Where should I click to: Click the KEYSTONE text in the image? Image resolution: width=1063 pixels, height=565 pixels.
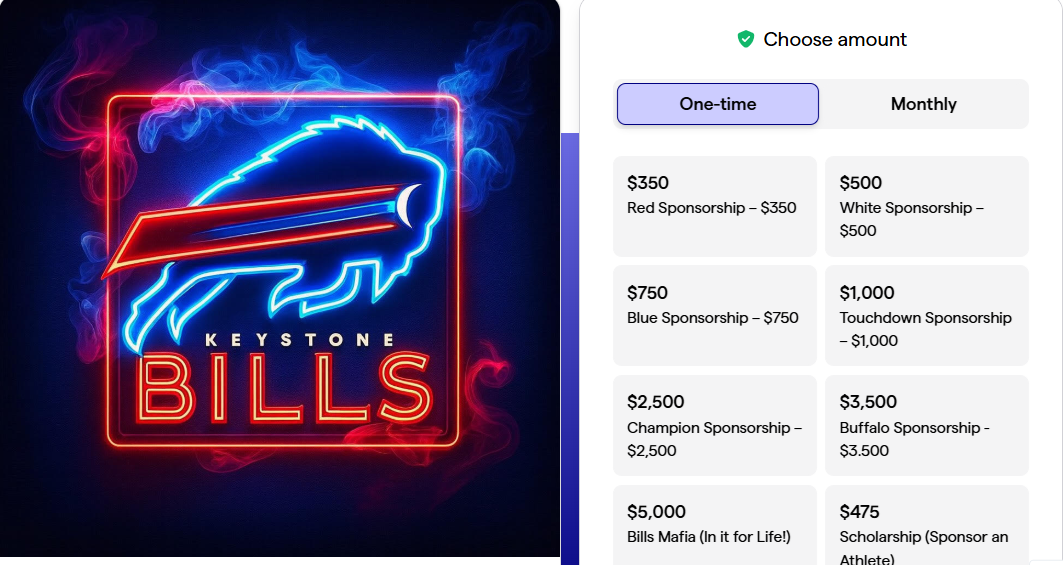[x=299, y=340]
